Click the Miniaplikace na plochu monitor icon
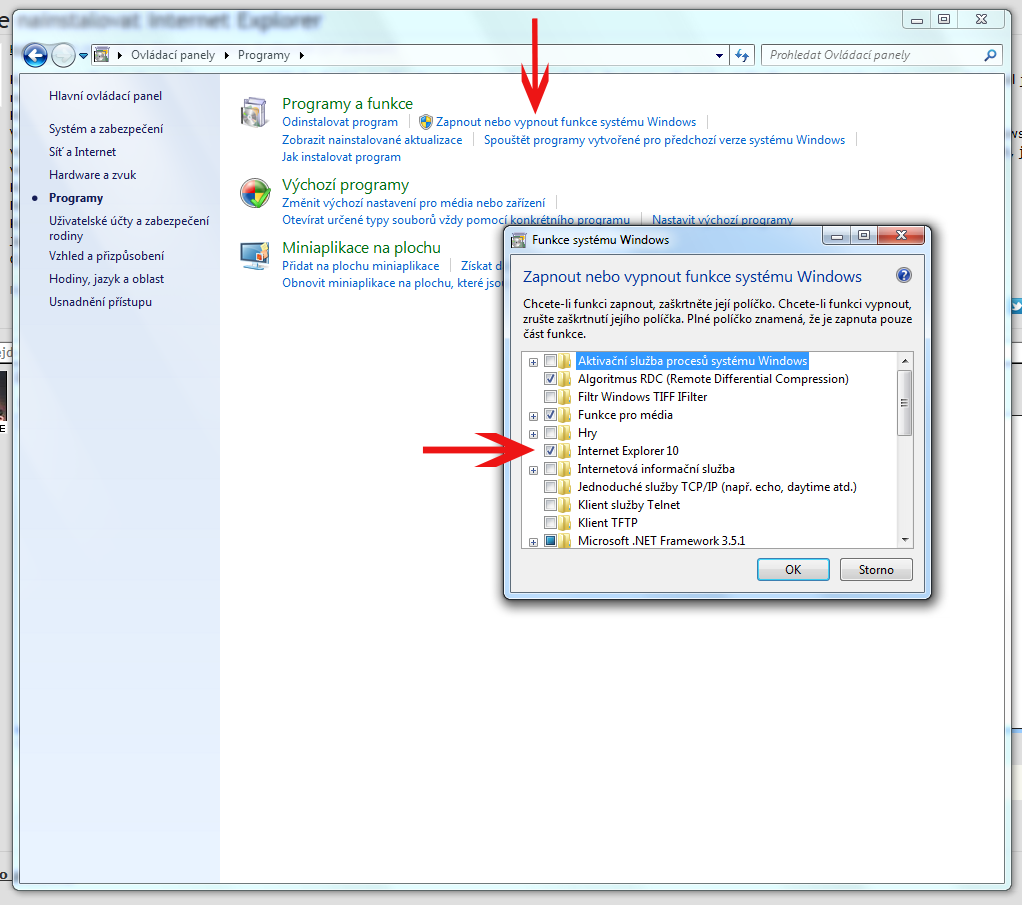 click(x=255, y=256)
